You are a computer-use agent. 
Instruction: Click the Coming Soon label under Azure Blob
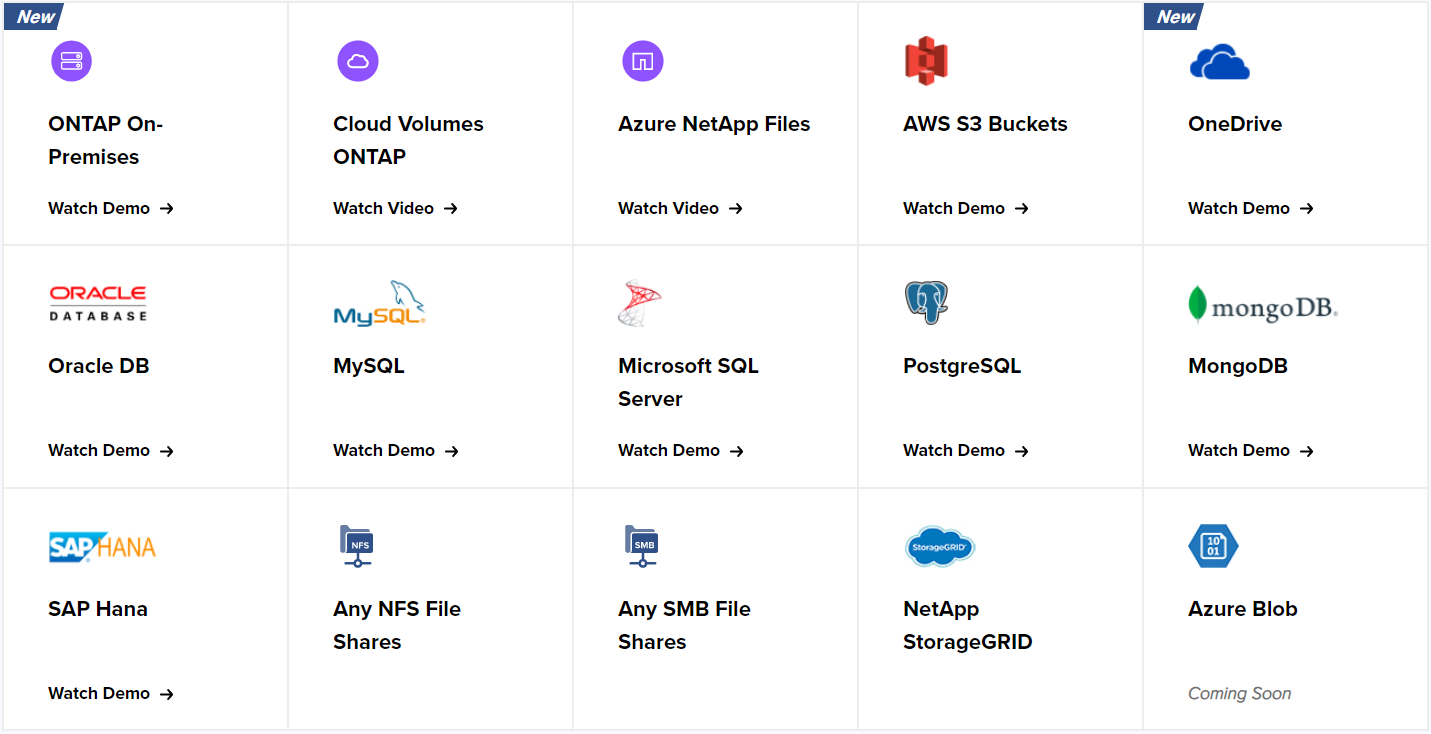click(x=1239, y=693)
